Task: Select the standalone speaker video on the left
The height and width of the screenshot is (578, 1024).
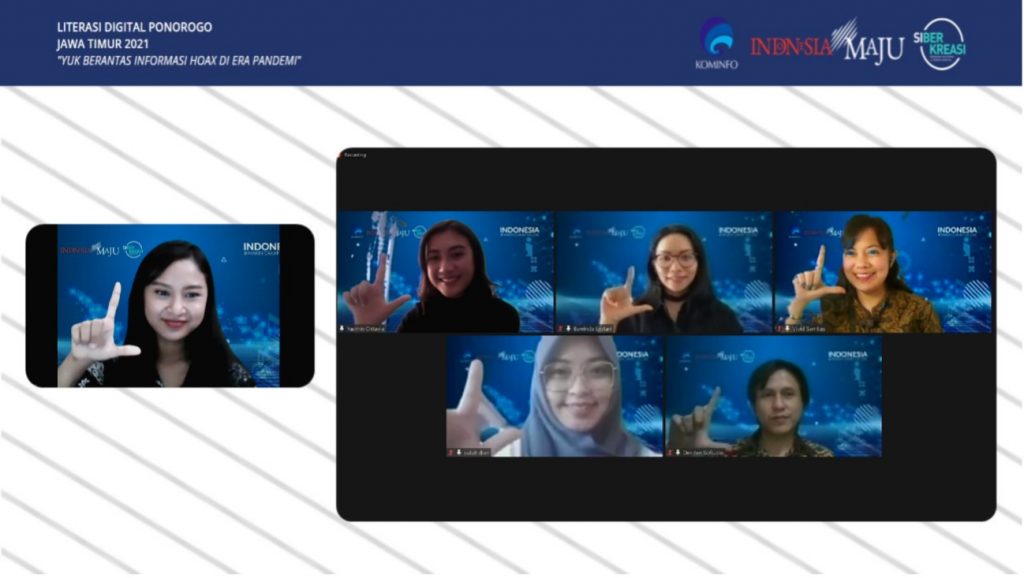Action: (169, 305)
